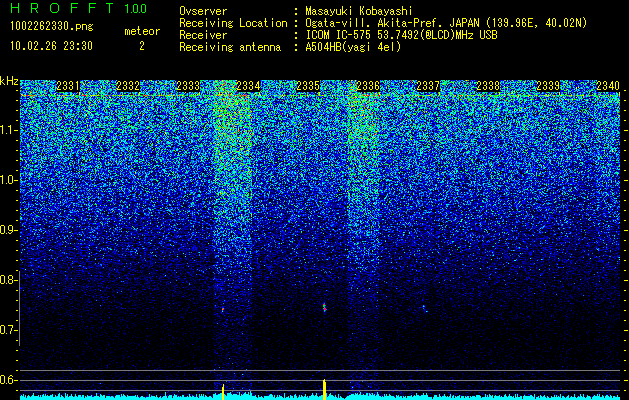Screen dimensions: 629x400
Task: Click the date stamp 10.02.26 23:30
Action: (51, 46)
